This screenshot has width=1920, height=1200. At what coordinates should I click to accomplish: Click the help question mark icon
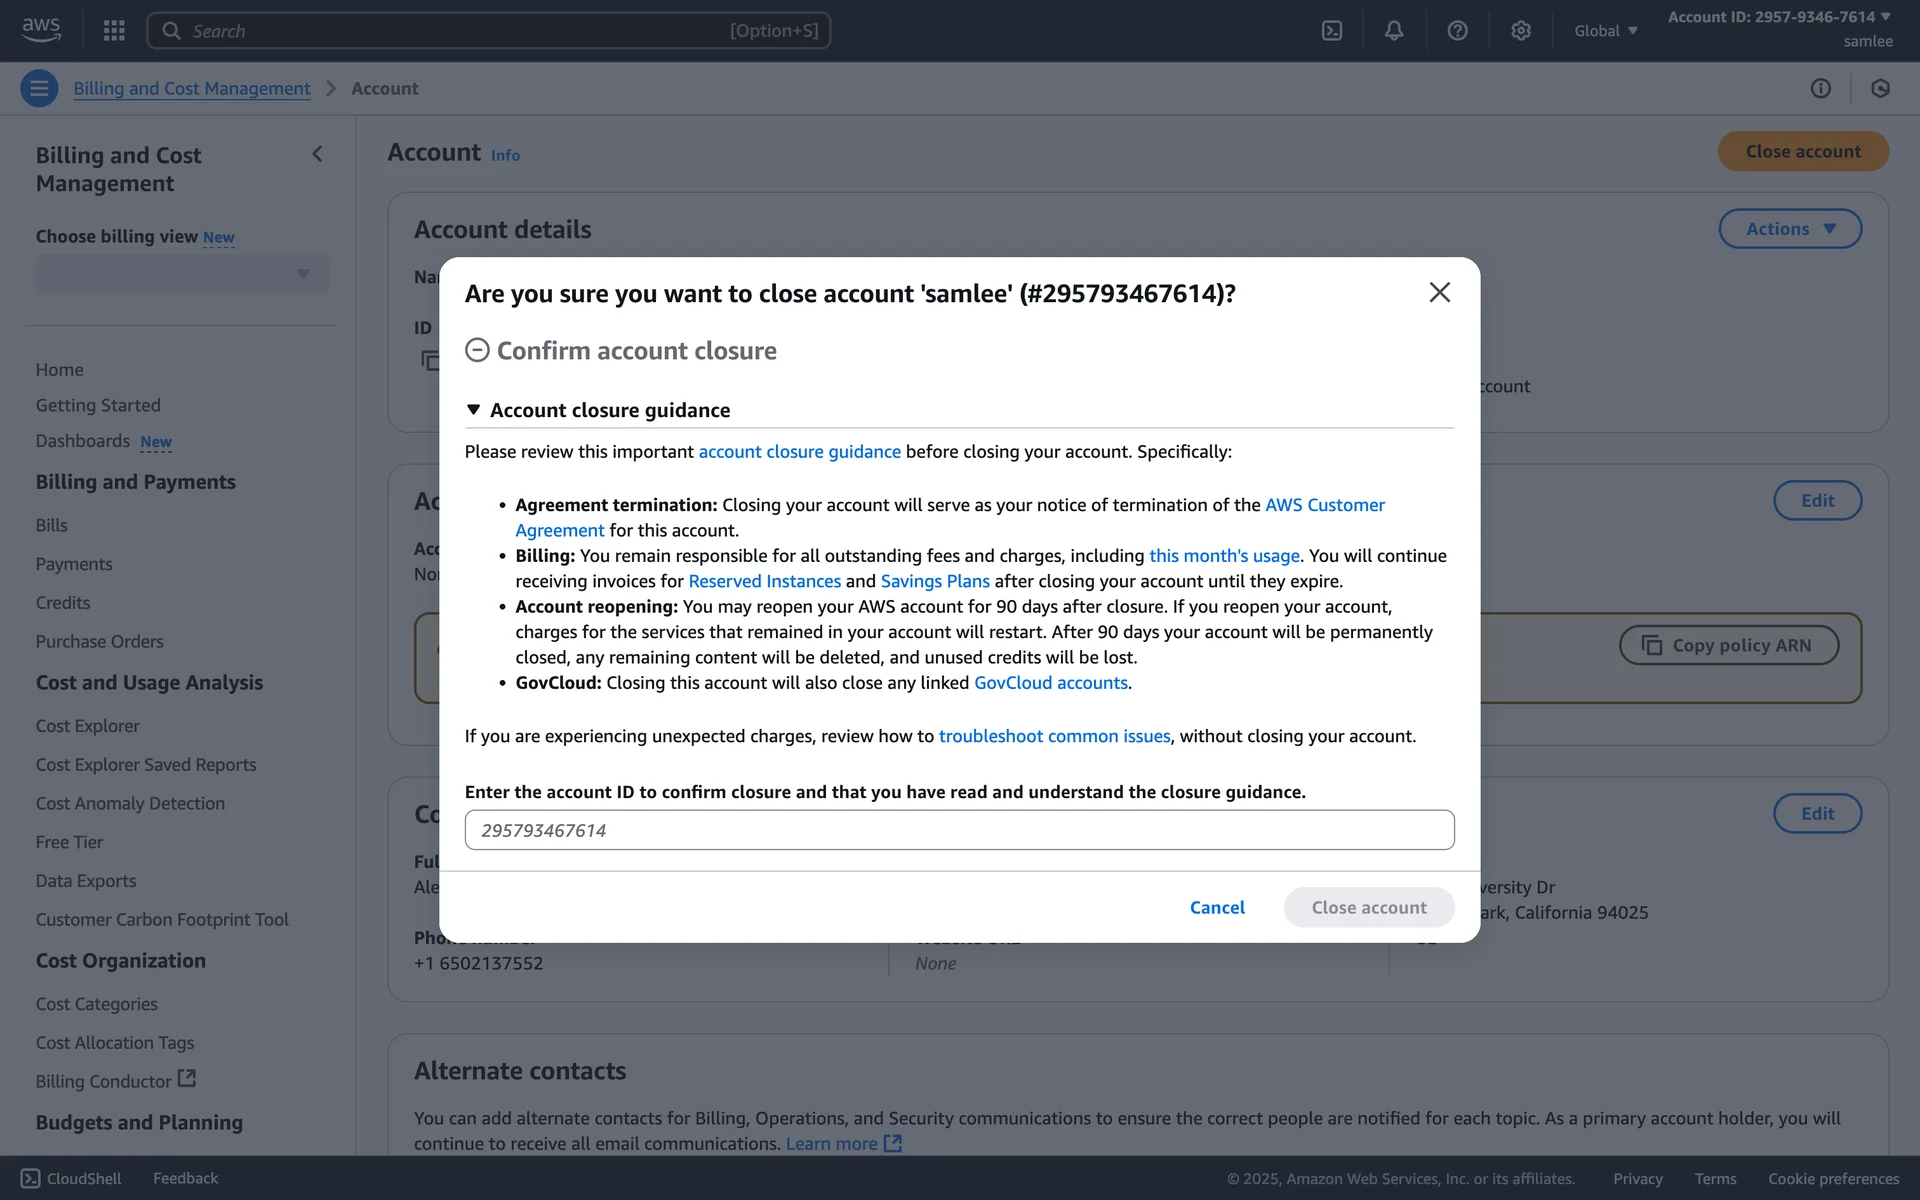coord(1457,30)
